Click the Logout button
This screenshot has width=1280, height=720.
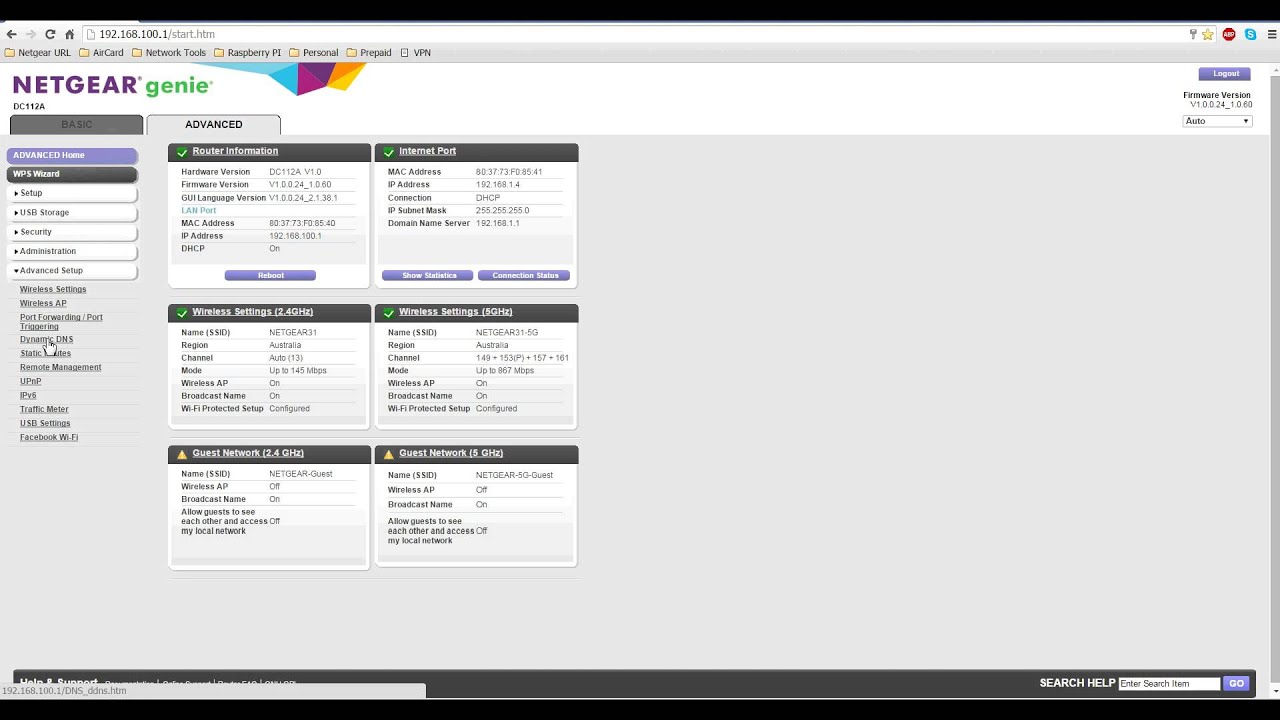pyautogui.click(x=1225, y=74)
